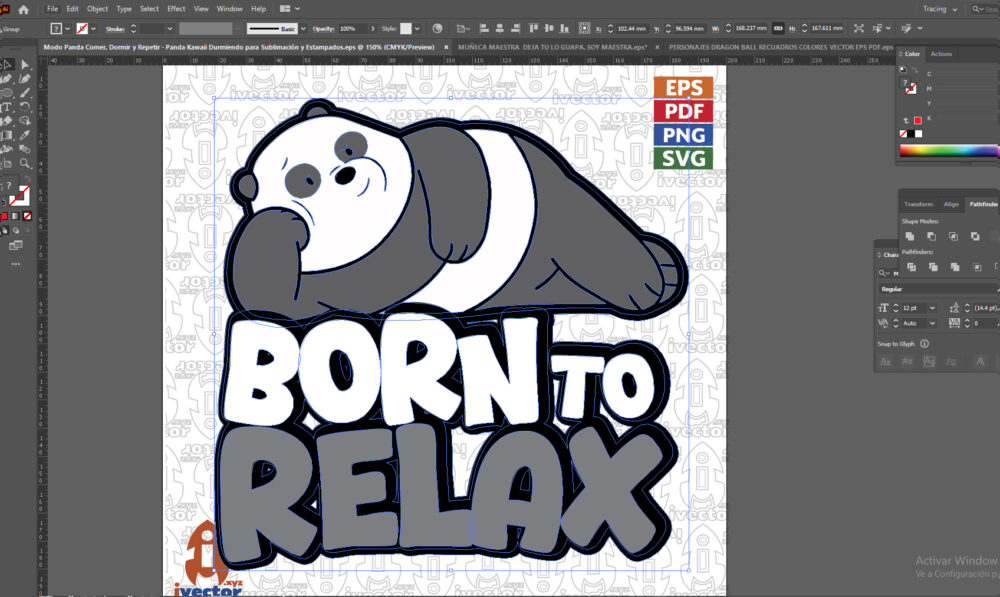This screenshot has height=597, width=1000.
Task: Click red last-color swatch in Color panel
Action: click(918, 121)
